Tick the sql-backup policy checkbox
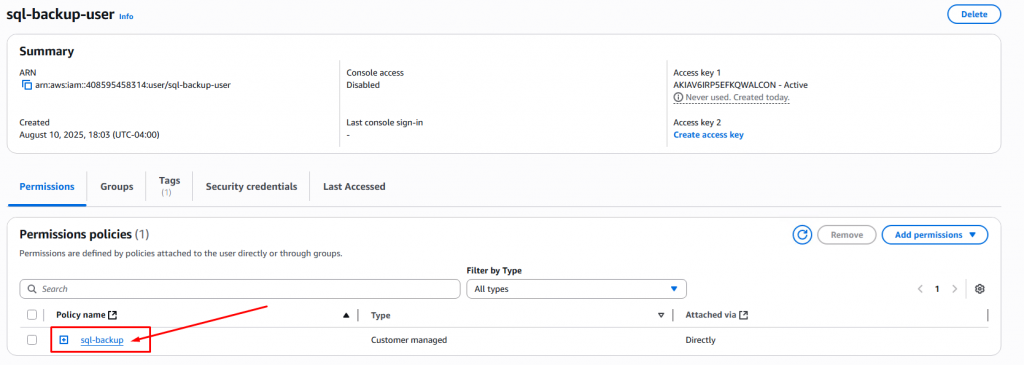 [32, 340]
